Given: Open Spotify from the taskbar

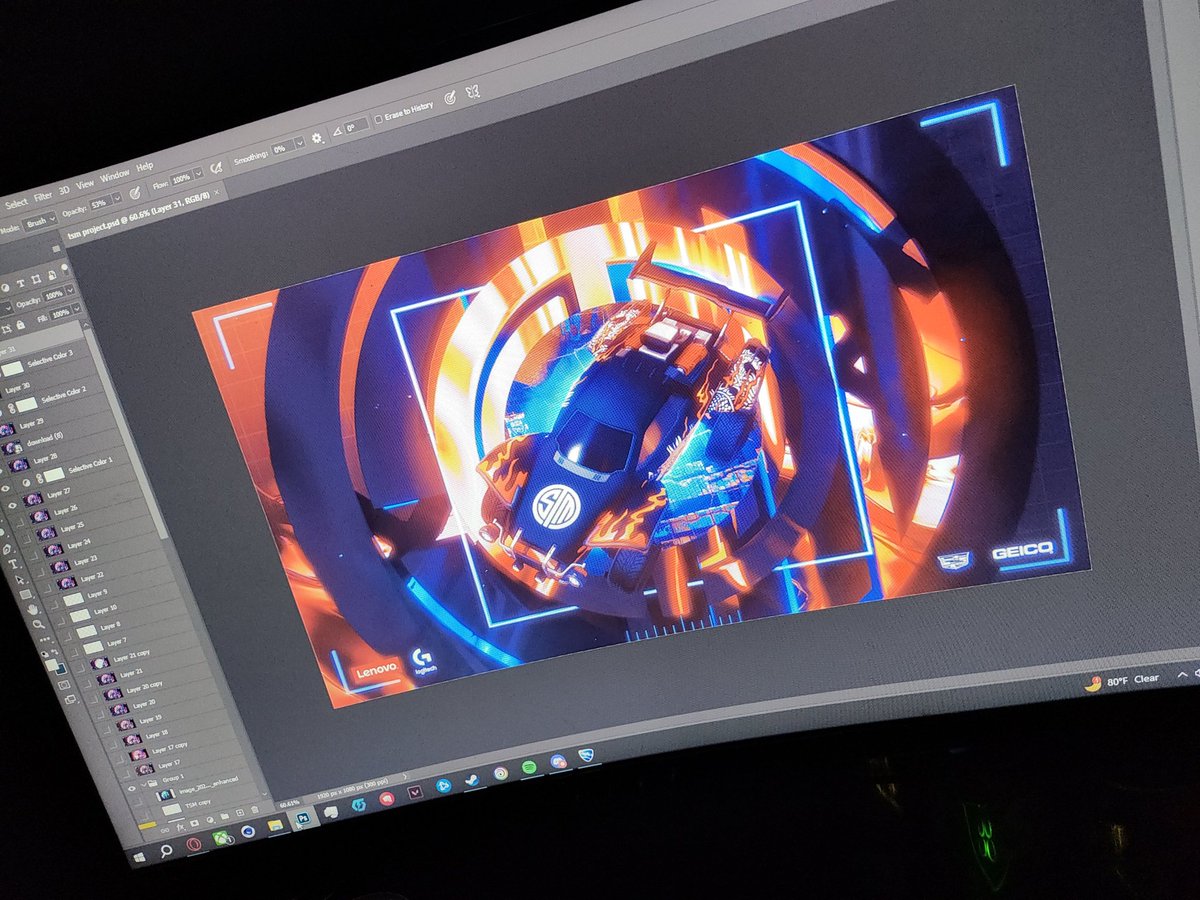Looking at the screenshot, I should click(x=529, y=767).
